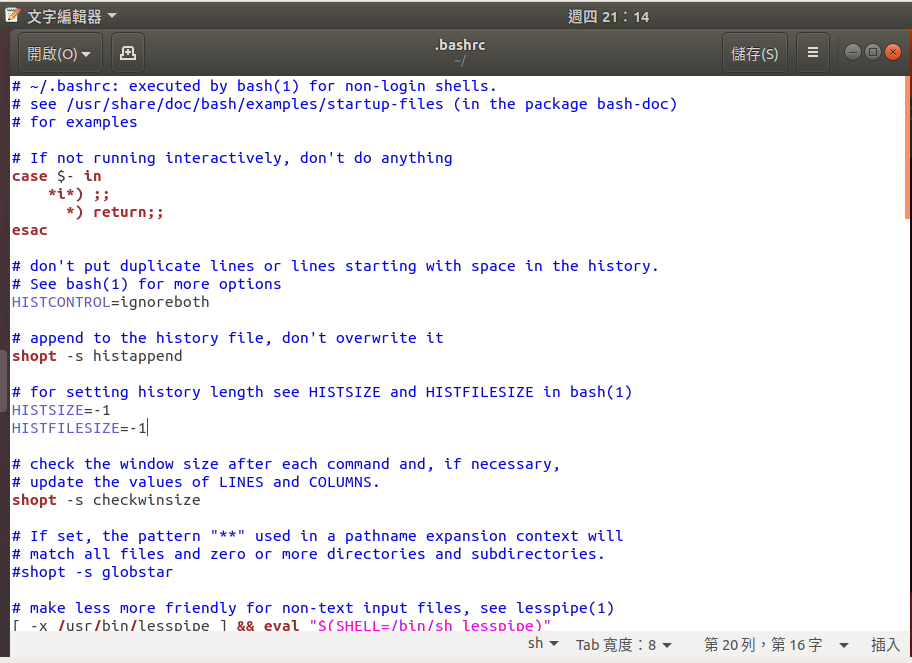Open the clock showing 週四 21:14
The image size is (912, 663).
click(608, 17)
